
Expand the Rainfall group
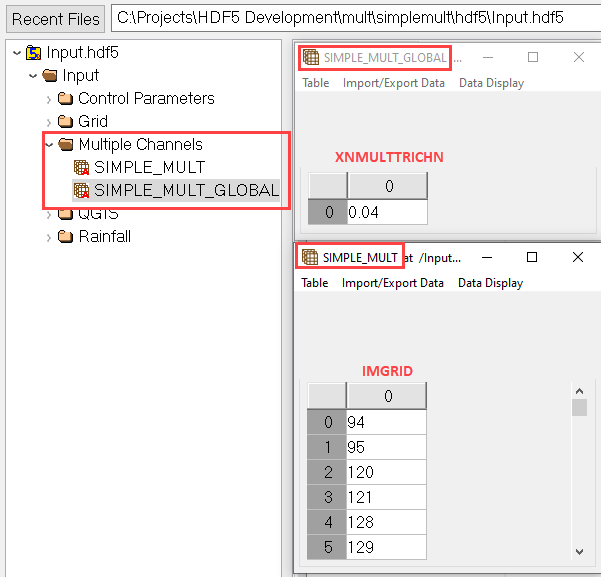pos(49,237)
